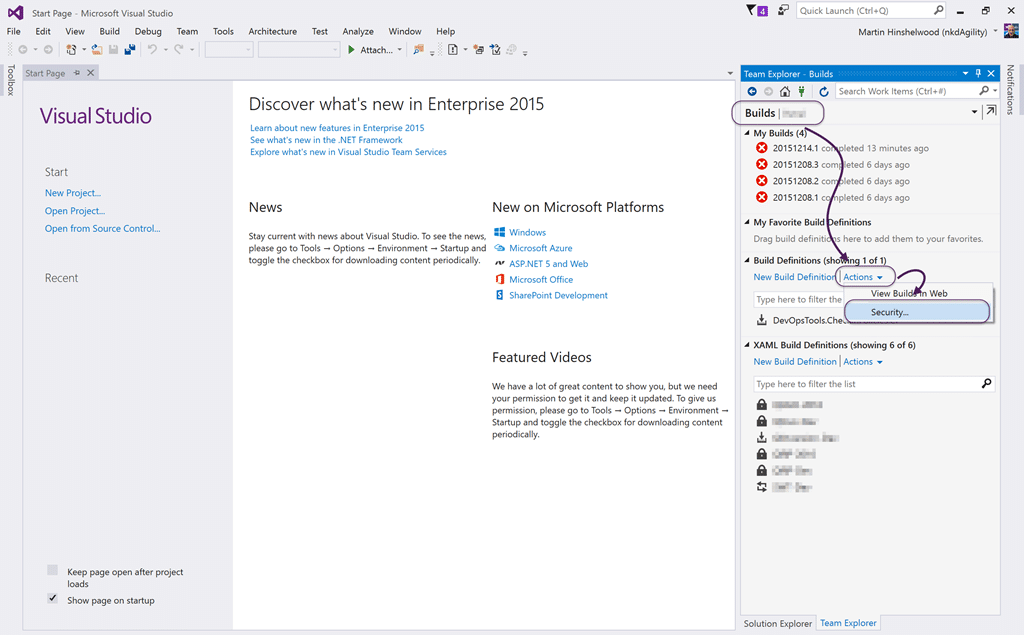The width and height of the screenshot is (1024, 635).
Task: Click the green Manage Connections plug icon
Action: click(x=801, y=91)
